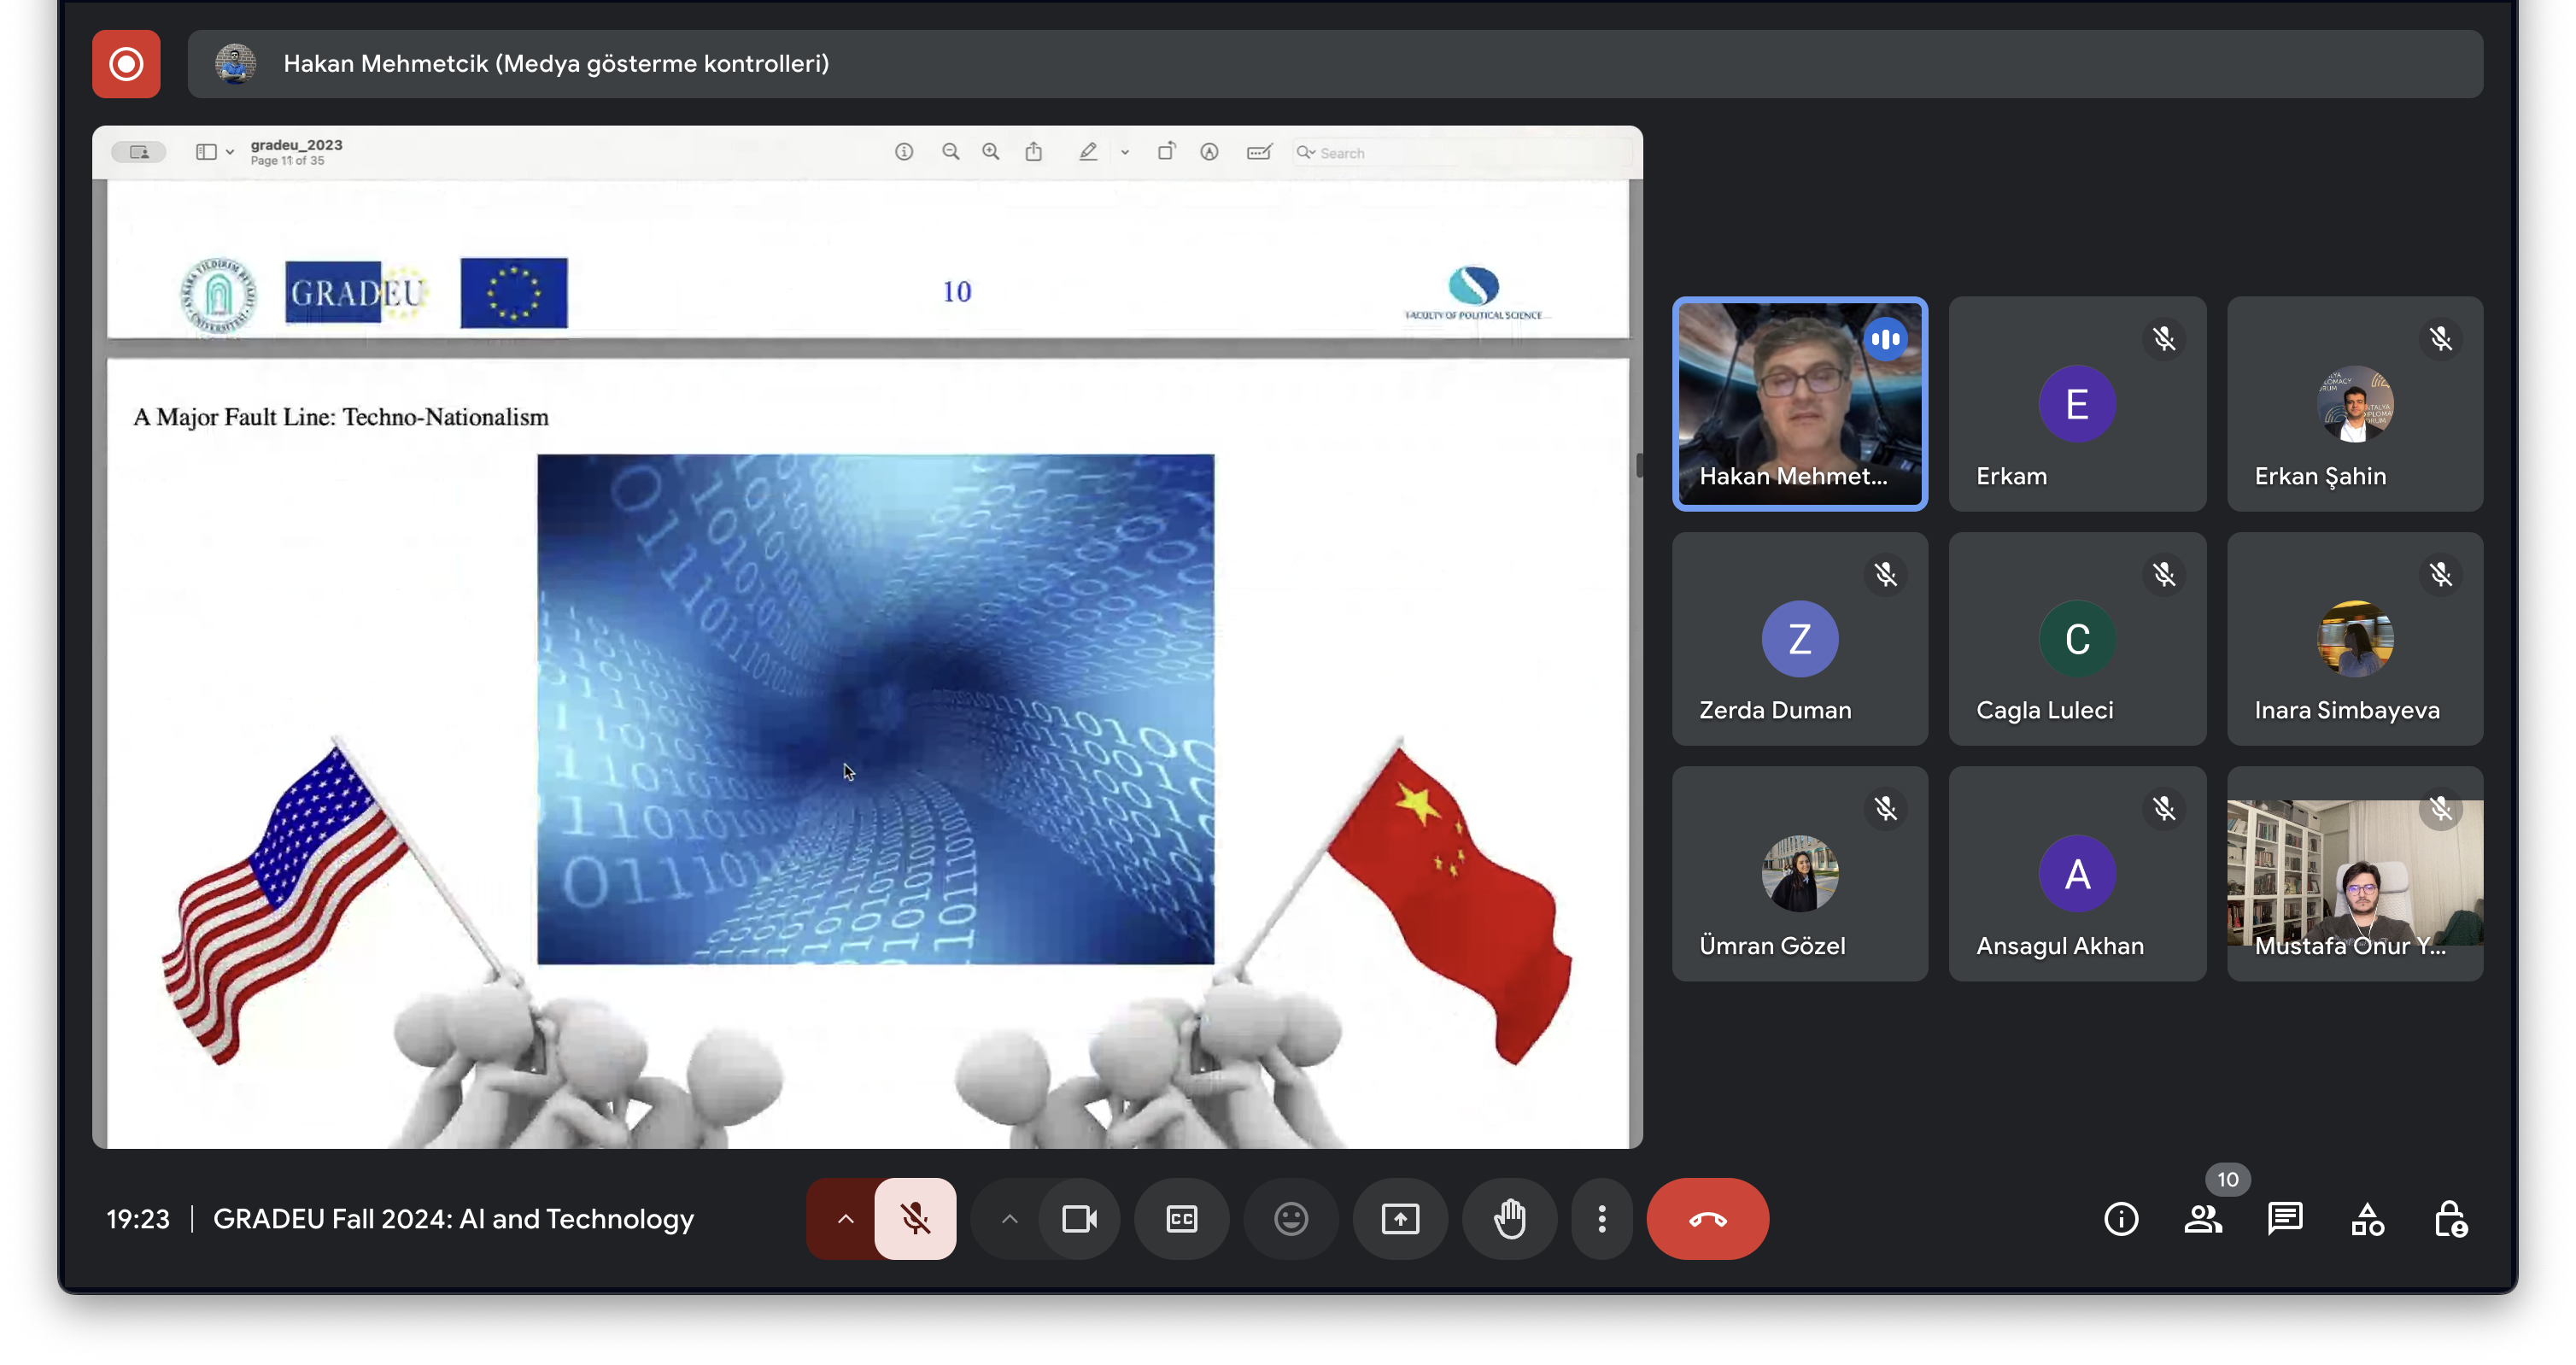Show the participants list
The width and height of the screenshot is (2576, 1365).
[2202, 1218]
